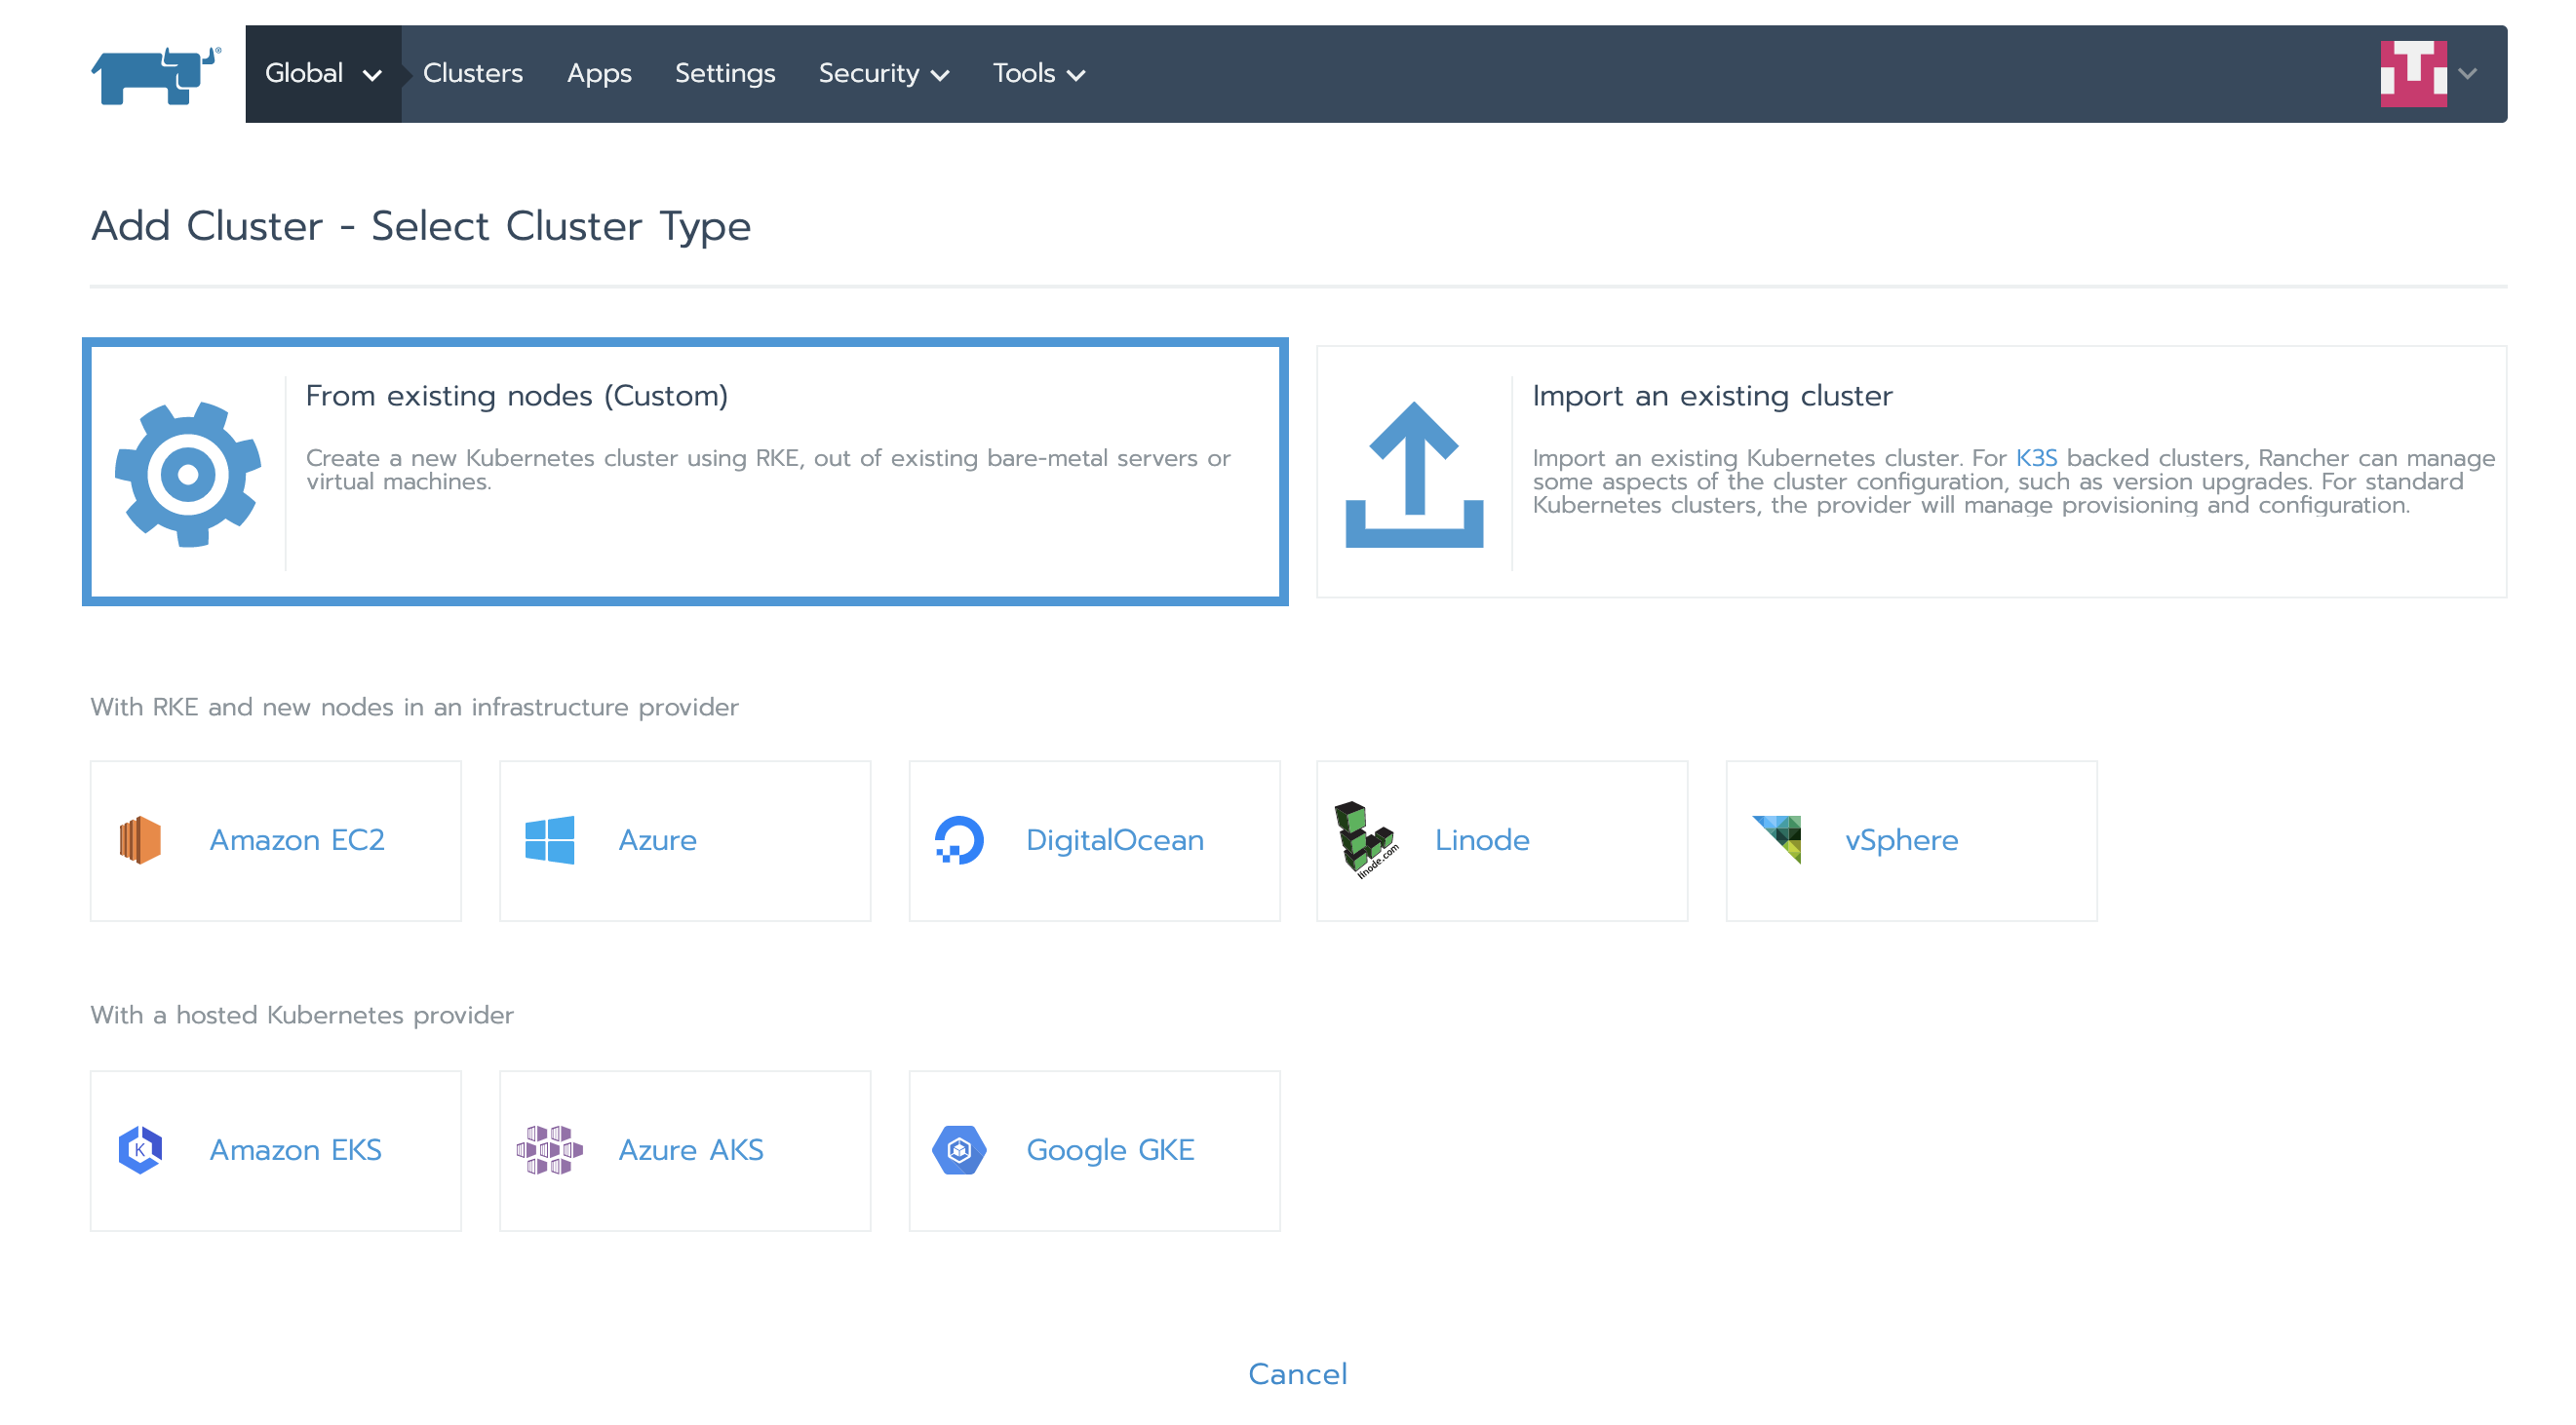Select Import an existing cluster option
Image resolution: width=2576 pixels, height=1425 pixels.
[x=1913, y=474]
